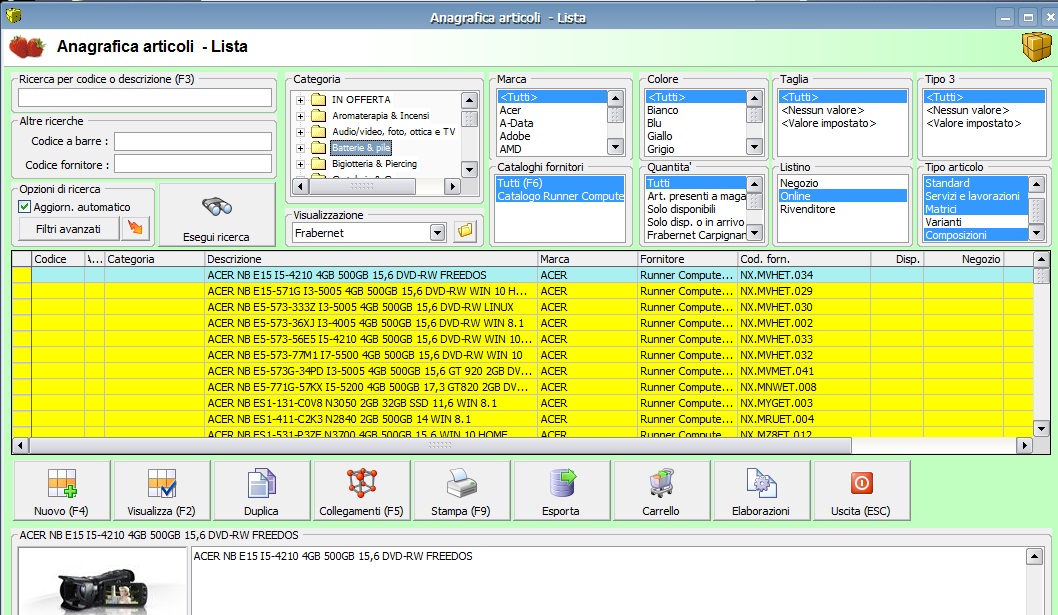Click the Marca list down arrow
Screen dimensions: 1058x615
[615, 146]
